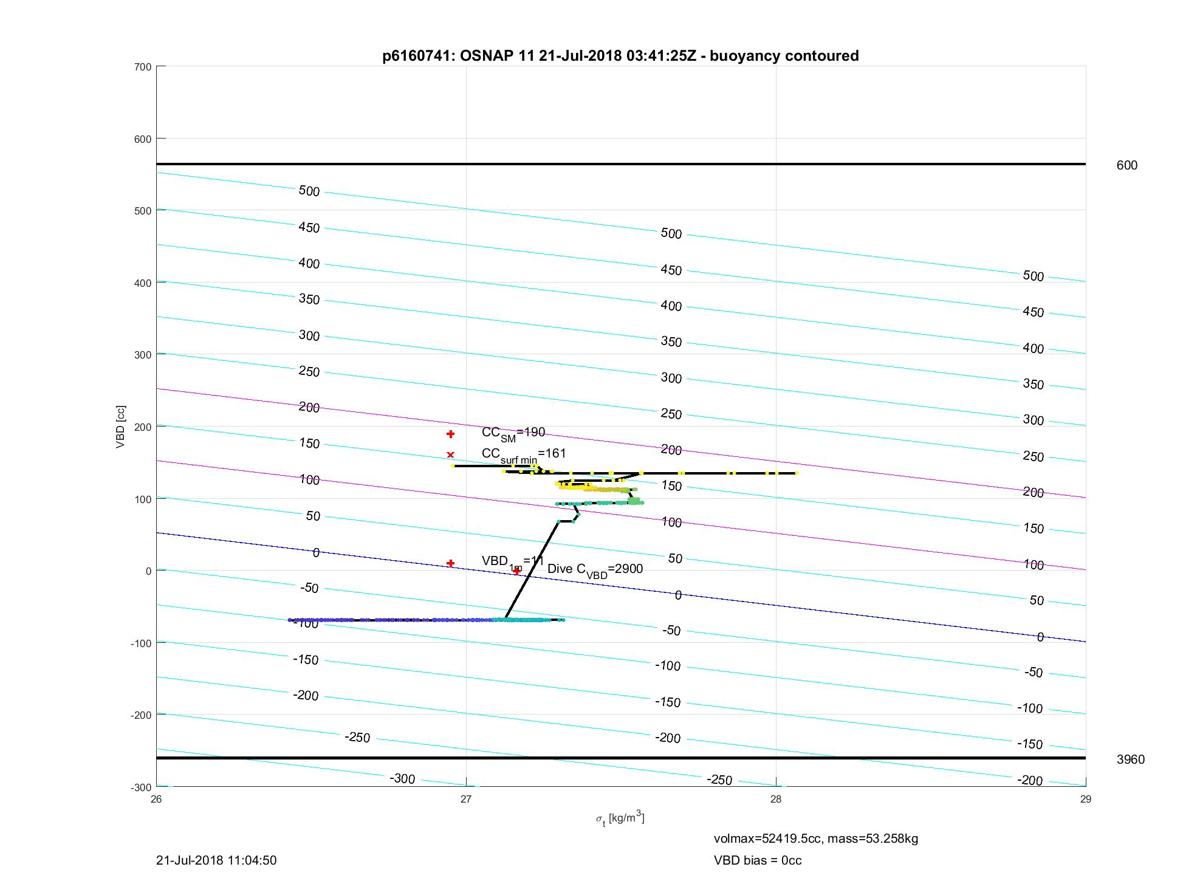Select the x-axis tick label "28"
Viewport: 1200px width, 885px height.
pyautogui.click(x=776, y=798)
